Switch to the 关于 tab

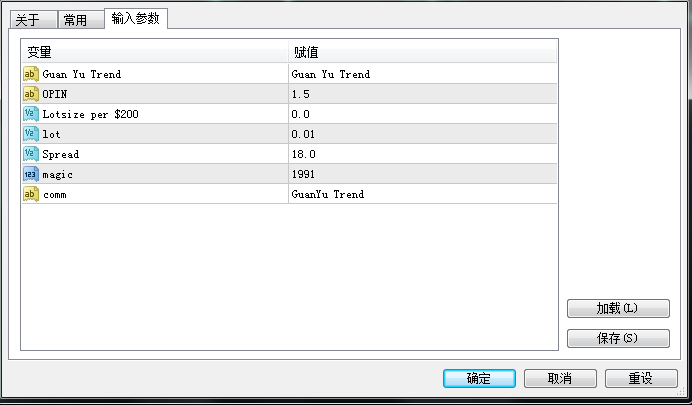(x=28, y=20)
